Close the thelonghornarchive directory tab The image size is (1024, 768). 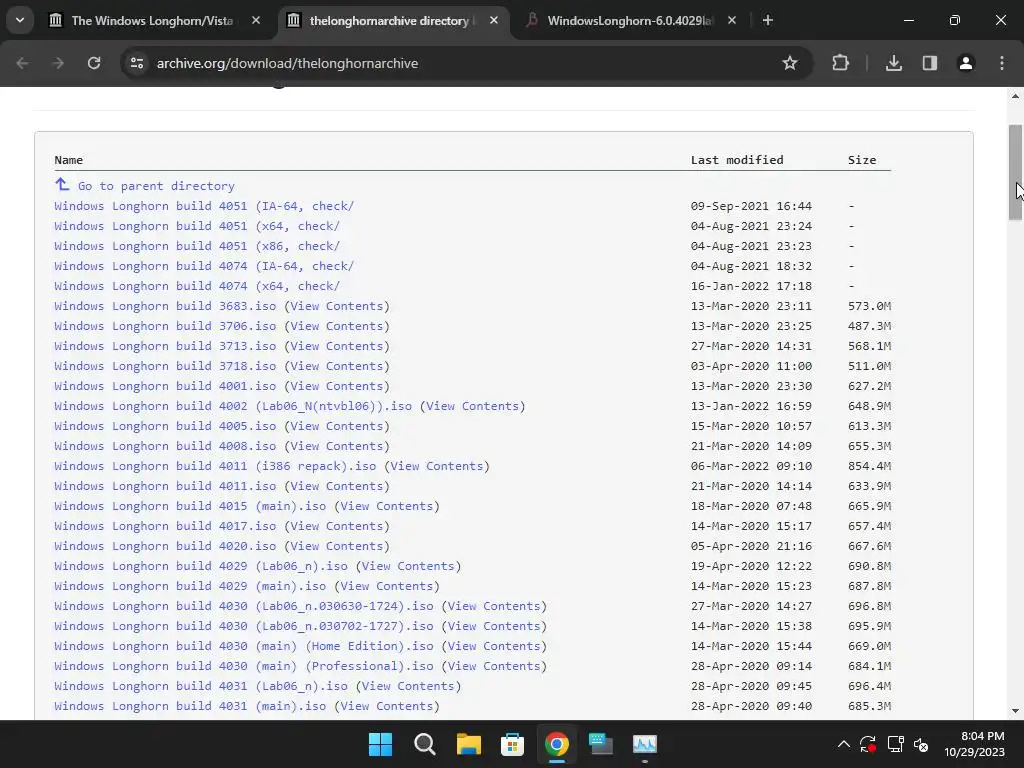tap(494, 21)
